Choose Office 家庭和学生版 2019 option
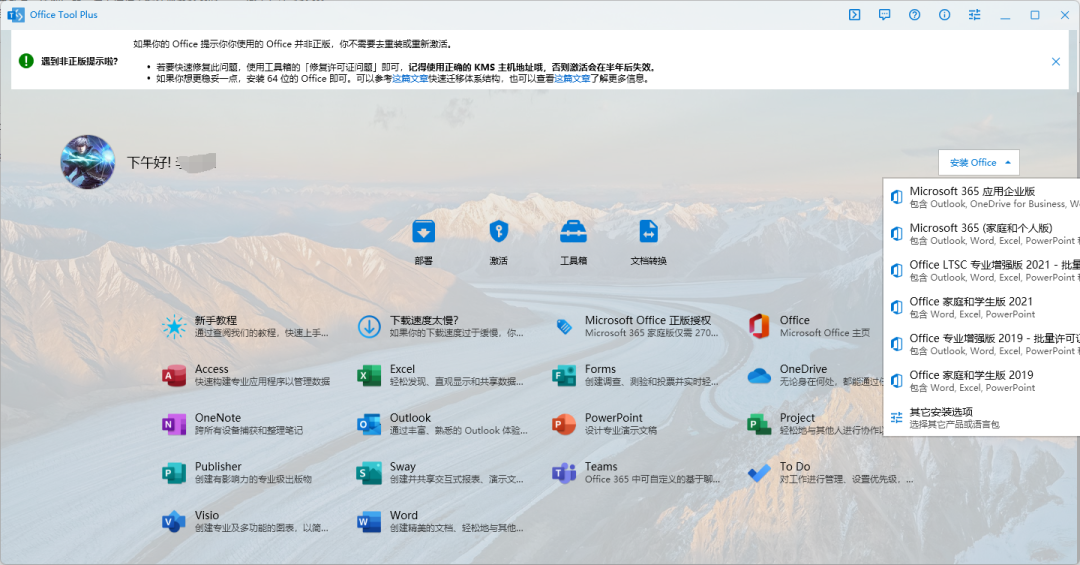Viewport: 1080px width, 565px height. (x=982, y=381)
